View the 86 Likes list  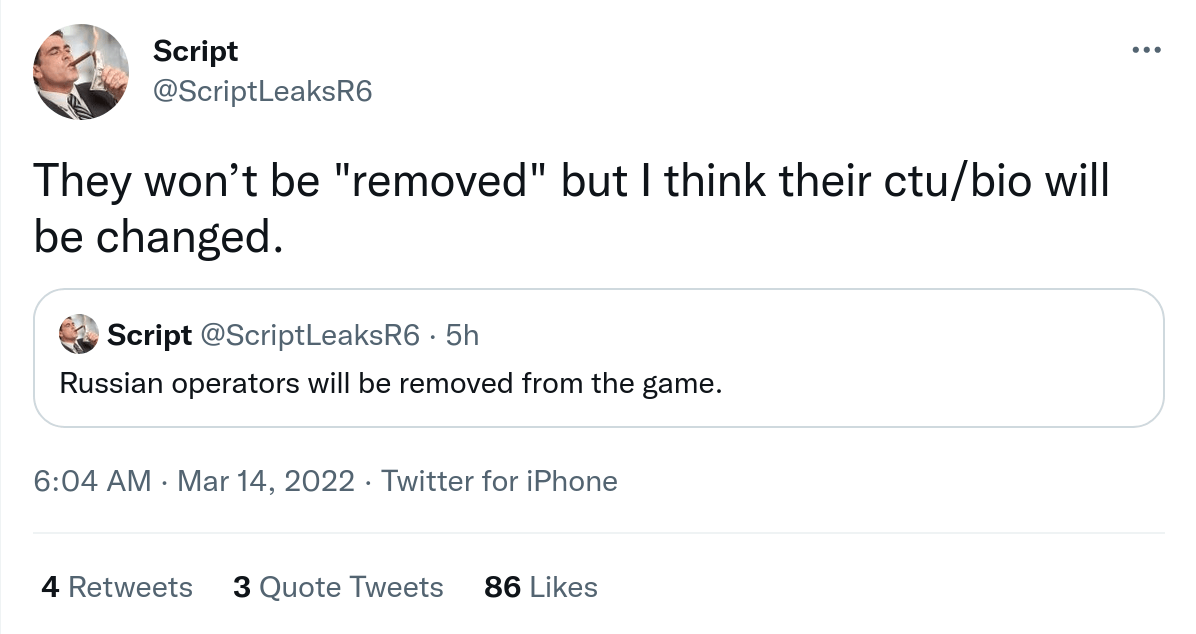click(540, 587)
